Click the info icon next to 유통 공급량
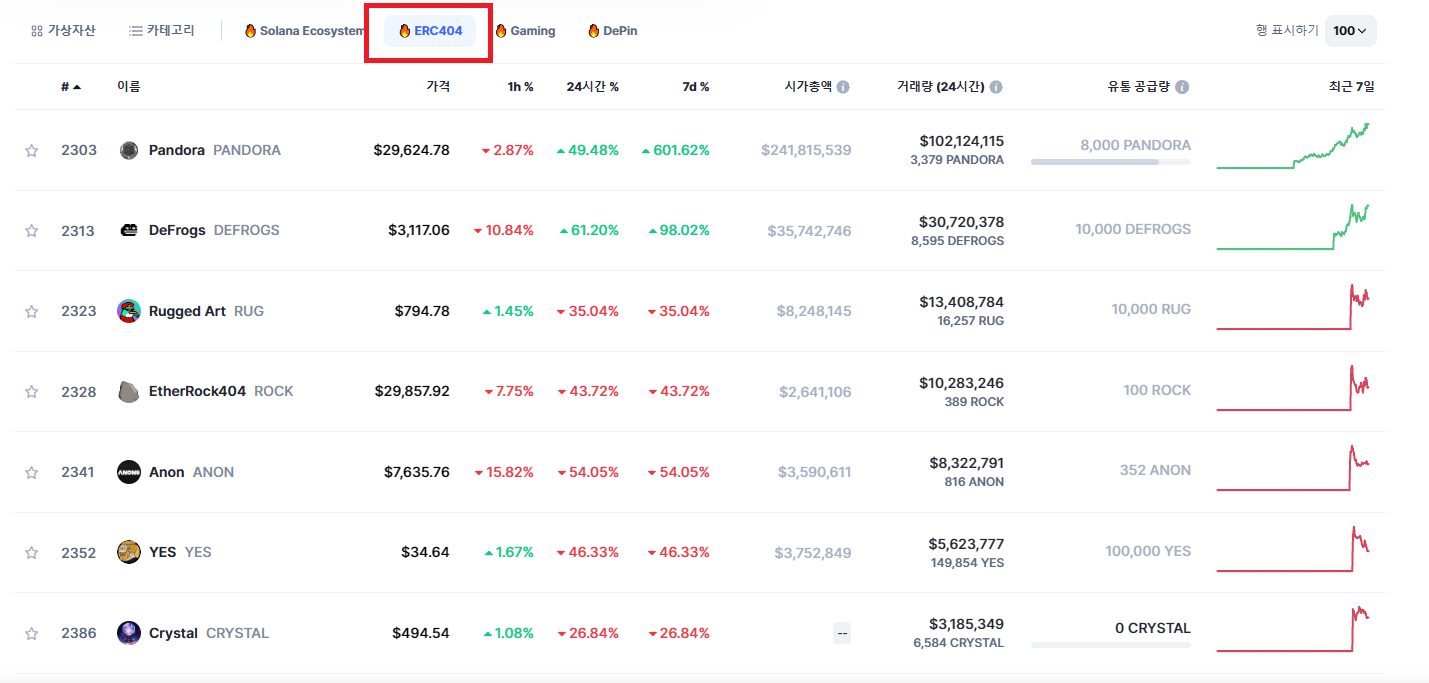Screen dimensions: 1429x683 pos(1182,87)
